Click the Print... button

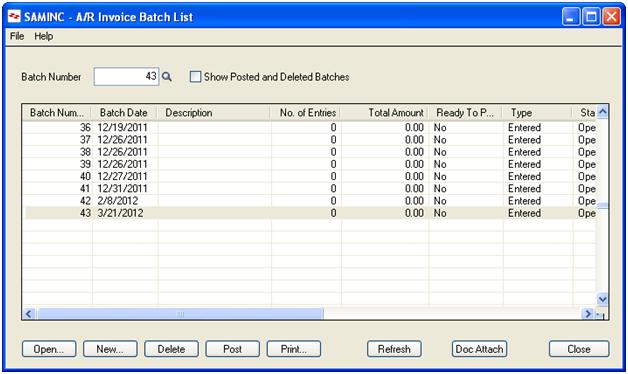[294, 349]
